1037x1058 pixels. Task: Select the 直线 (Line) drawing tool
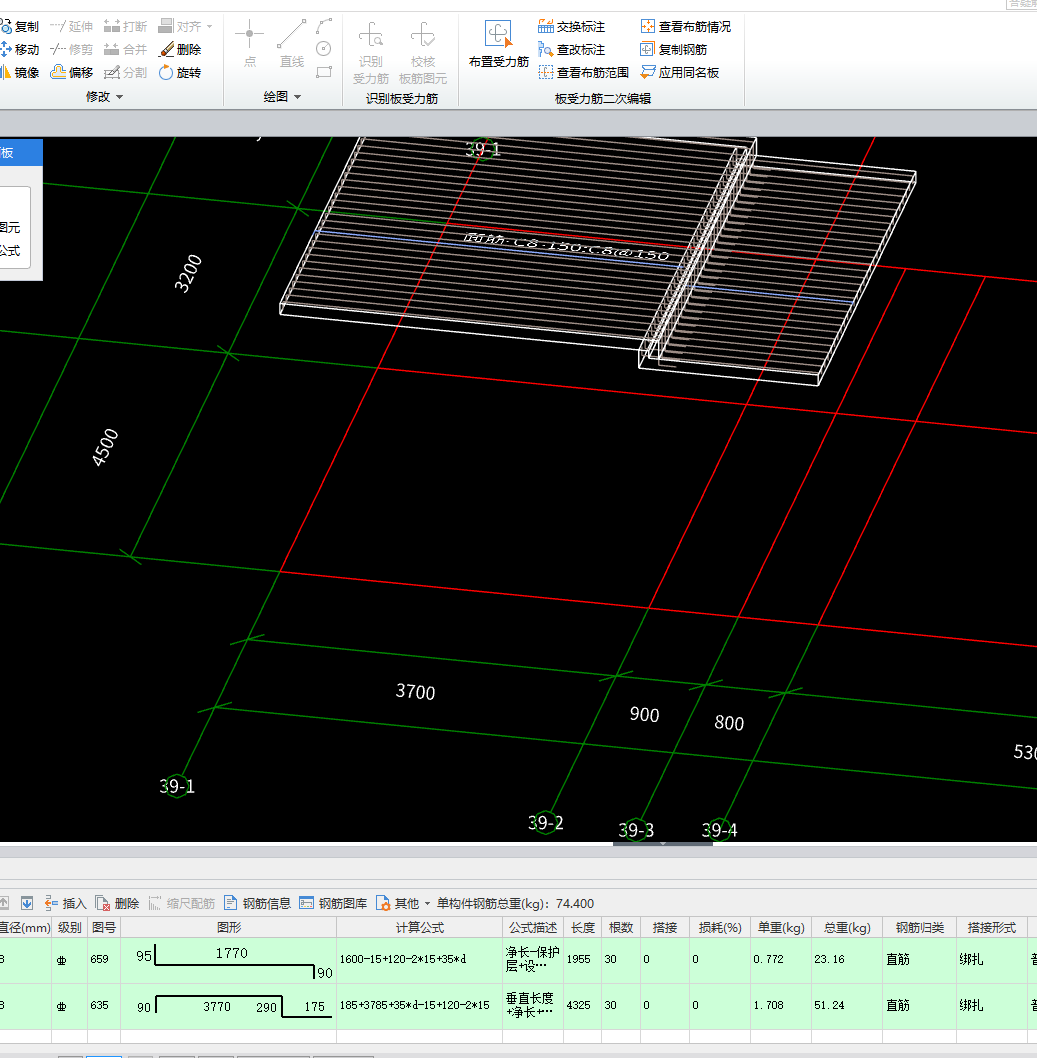[x=291, y=44]
